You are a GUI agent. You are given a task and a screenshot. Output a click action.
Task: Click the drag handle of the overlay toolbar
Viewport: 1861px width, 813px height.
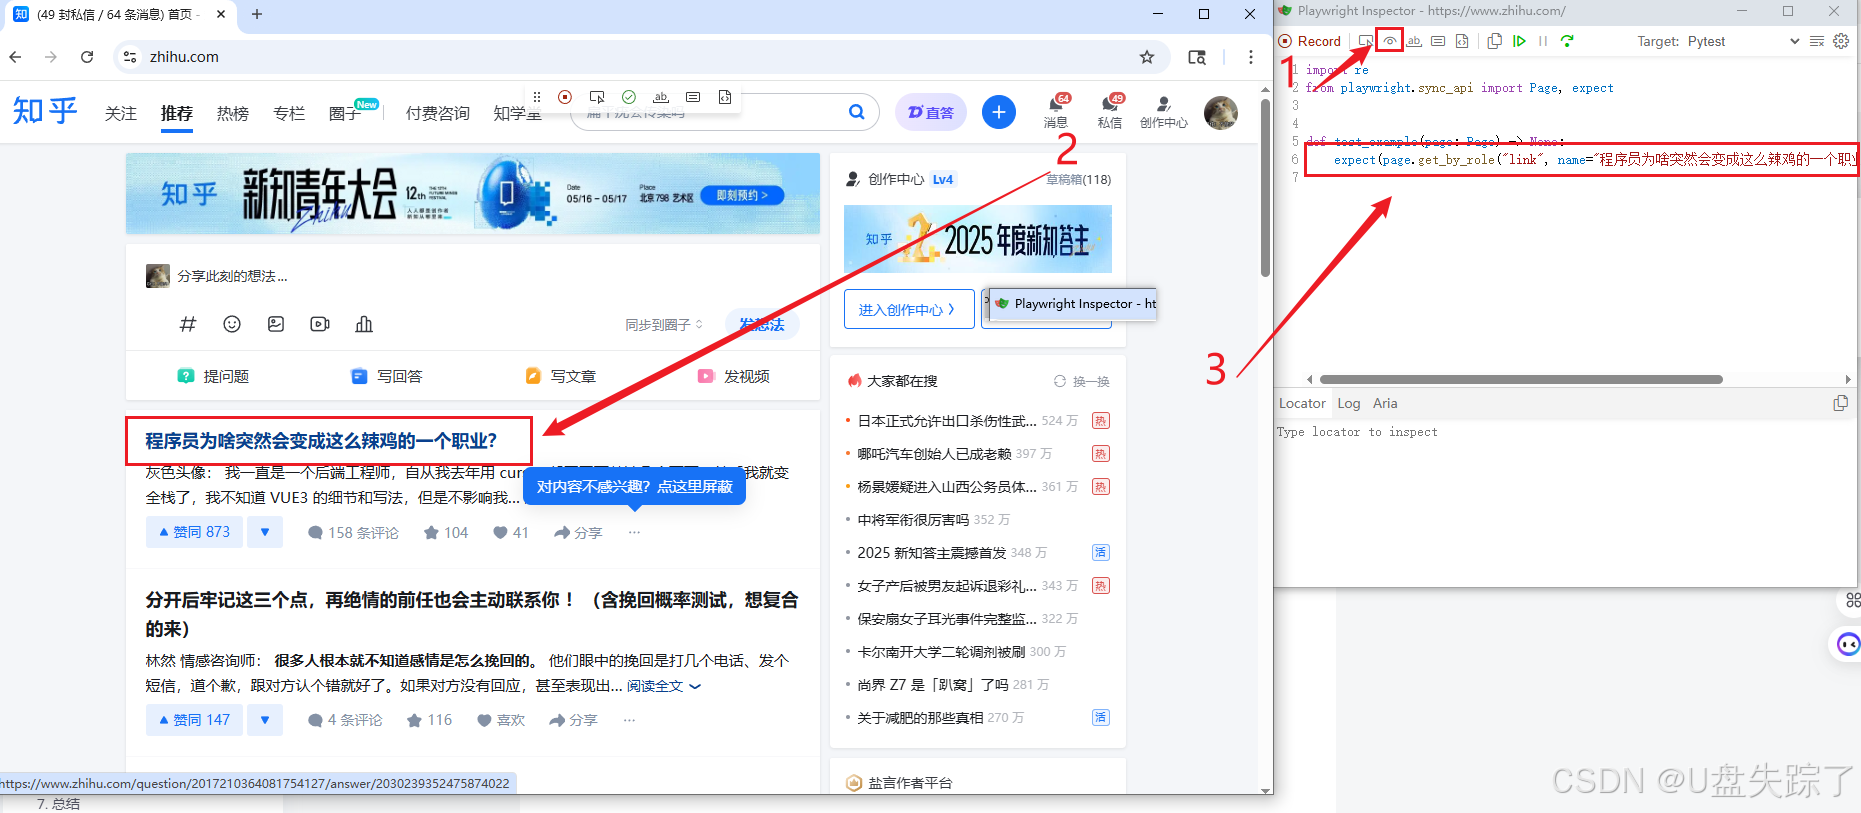[537, 97]
